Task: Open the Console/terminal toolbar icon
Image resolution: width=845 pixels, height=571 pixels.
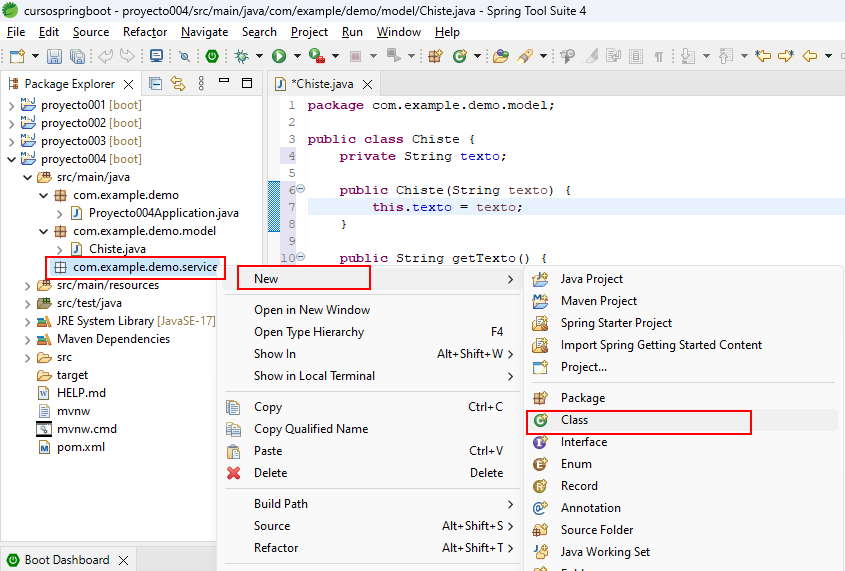Action: tap(156, 56)
